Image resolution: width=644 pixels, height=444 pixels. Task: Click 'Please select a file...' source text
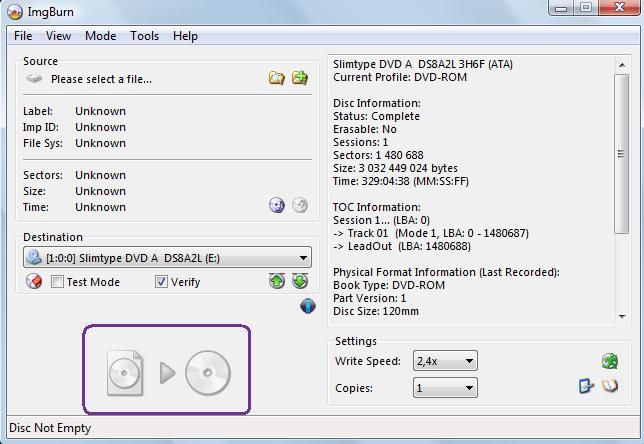101,79
